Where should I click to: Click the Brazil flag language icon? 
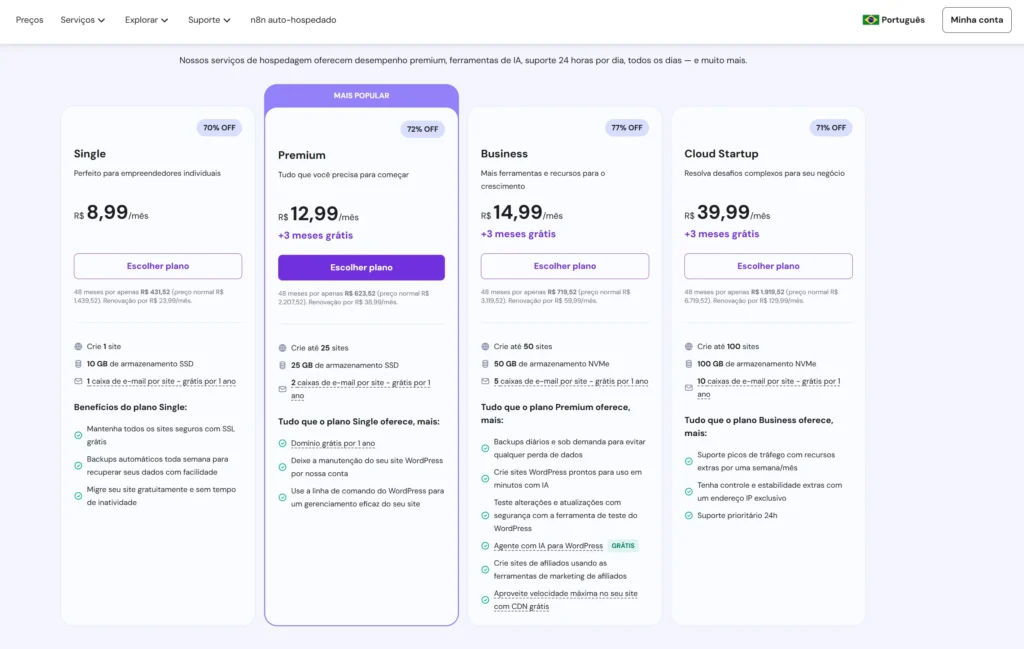[870, 20]
